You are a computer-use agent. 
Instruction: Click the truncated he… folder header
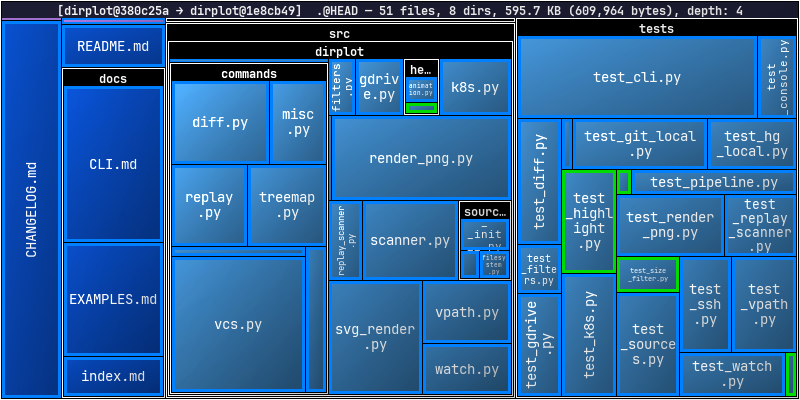point(421,69)
